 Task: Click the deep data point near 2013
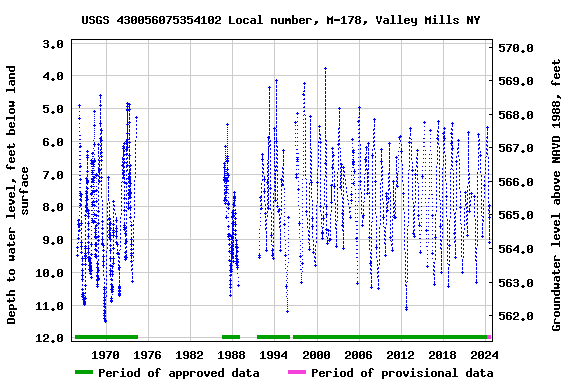pyautogui.click(x=406, y=309)
